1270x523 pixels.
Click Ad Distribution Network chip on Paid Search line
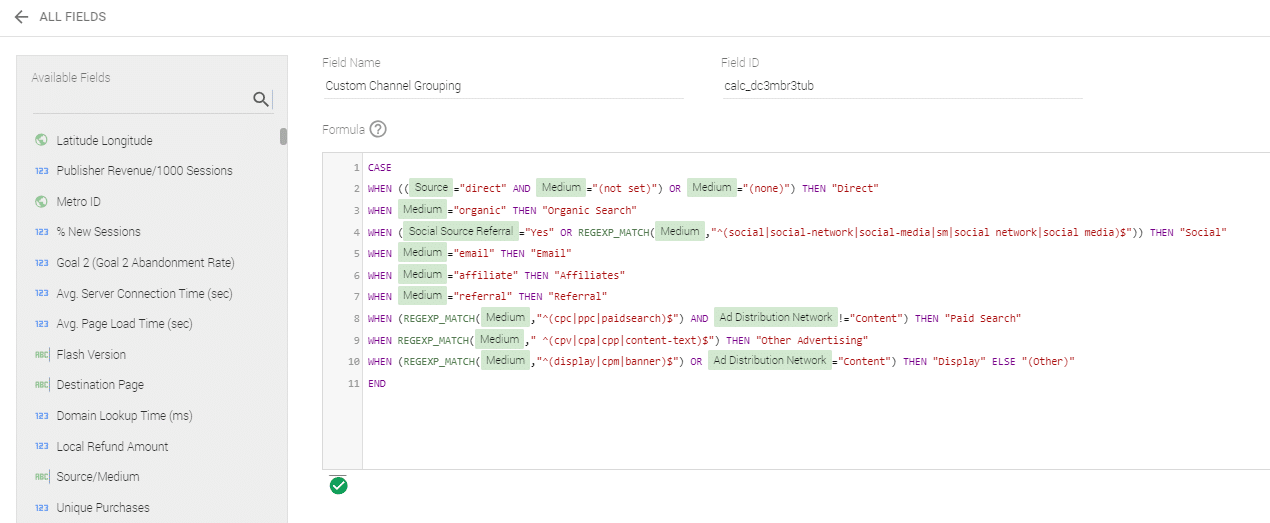pyautogui.click(x=776, y=318)
